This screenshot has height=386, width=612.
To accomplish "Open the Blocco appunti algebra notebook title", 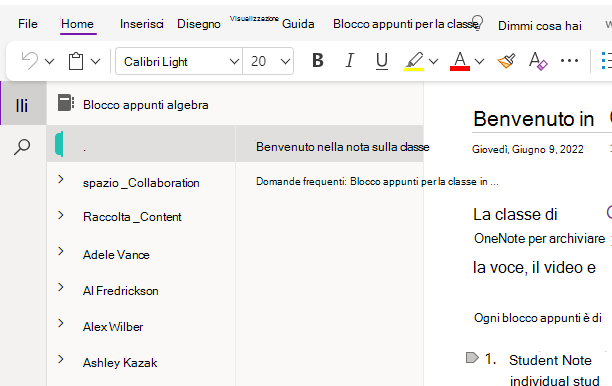I will (x=146, y=105).
